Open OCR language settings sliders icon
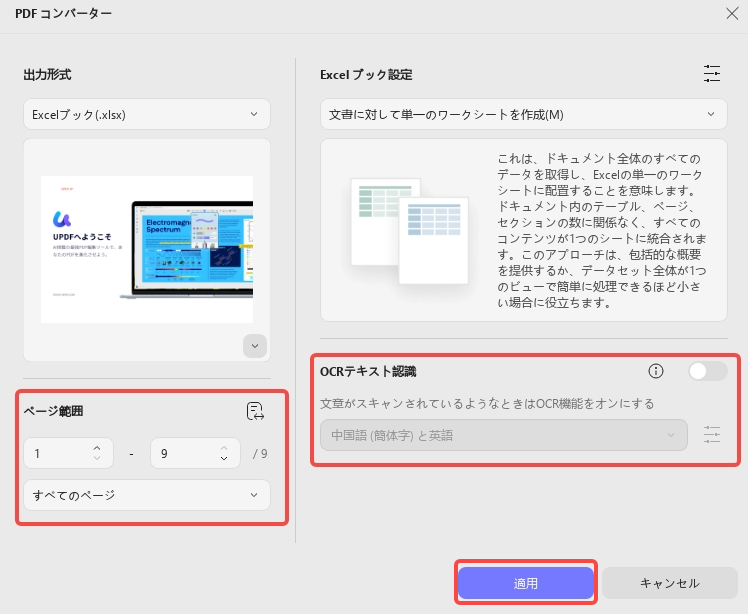Screen dimensions: 748x614 coord(712,435)
